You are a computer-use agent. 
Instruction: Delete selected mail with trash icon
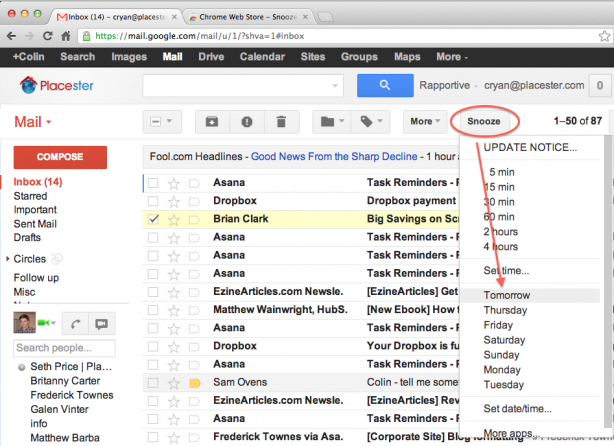(x=281, y=122)
